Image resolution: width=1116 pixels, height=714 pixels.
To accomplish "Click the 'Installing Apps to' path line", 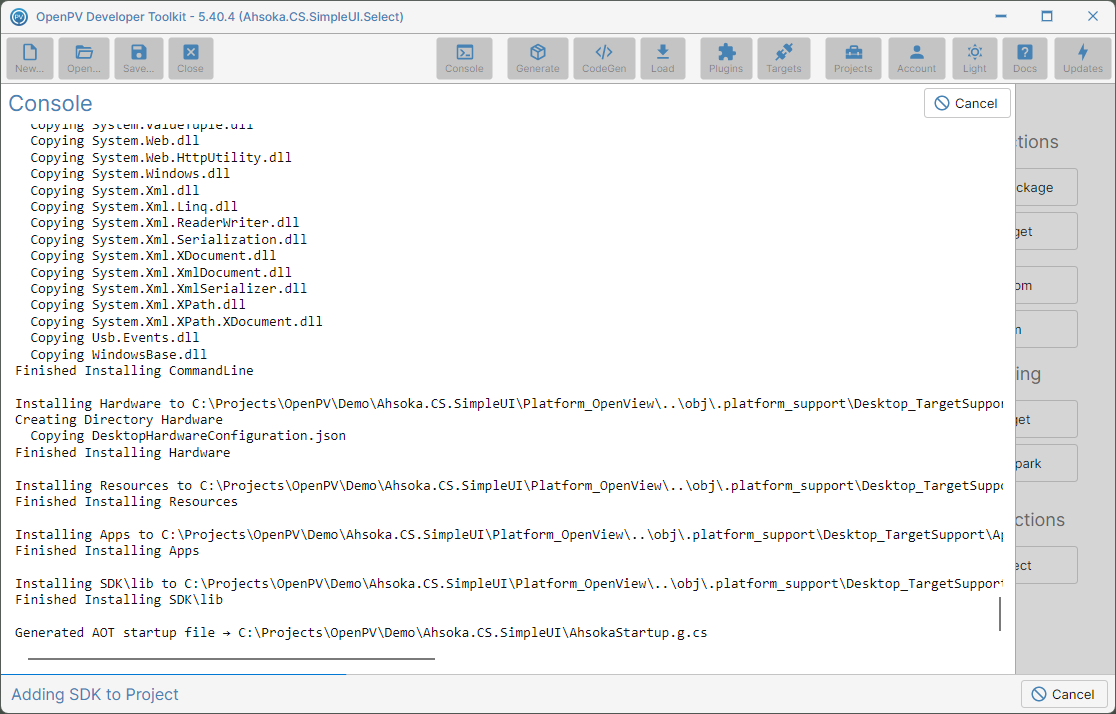I will tap(509, 534).
